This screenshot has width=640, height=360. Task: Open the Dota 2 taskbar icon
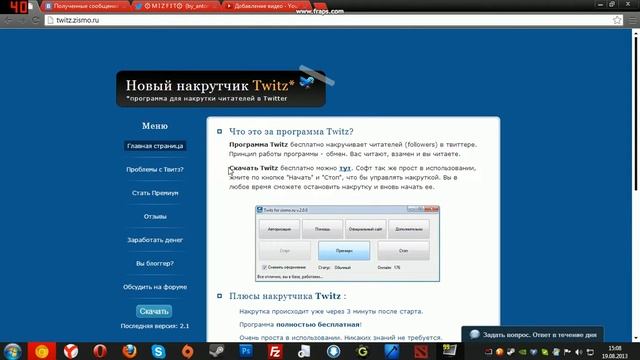pyautogui.click(x=420, y=351)
